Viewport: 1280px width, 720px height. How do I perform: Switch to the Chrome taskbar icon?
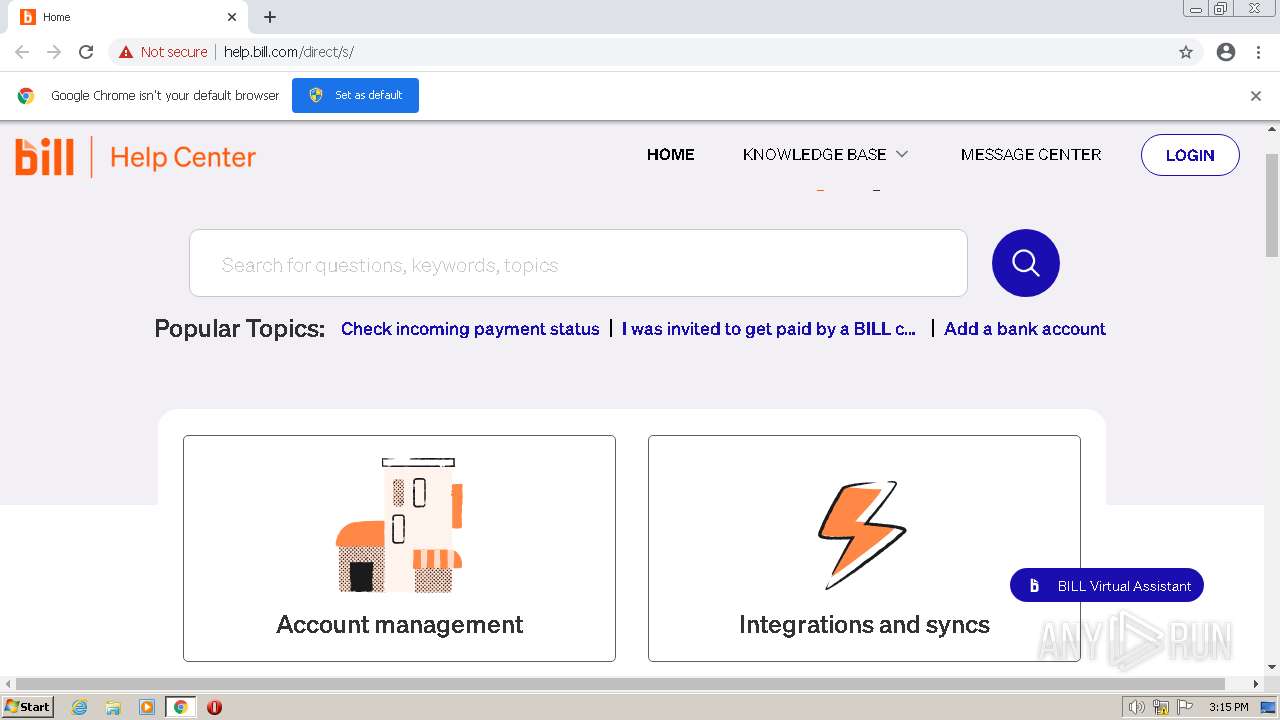point(180,707)
